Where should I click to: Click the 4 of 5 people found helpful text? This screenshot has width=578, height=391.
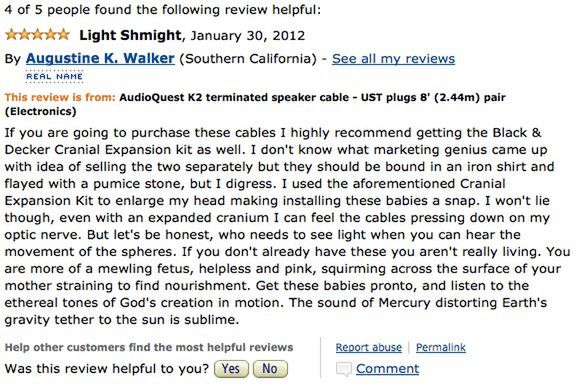(x=163, y=10)
